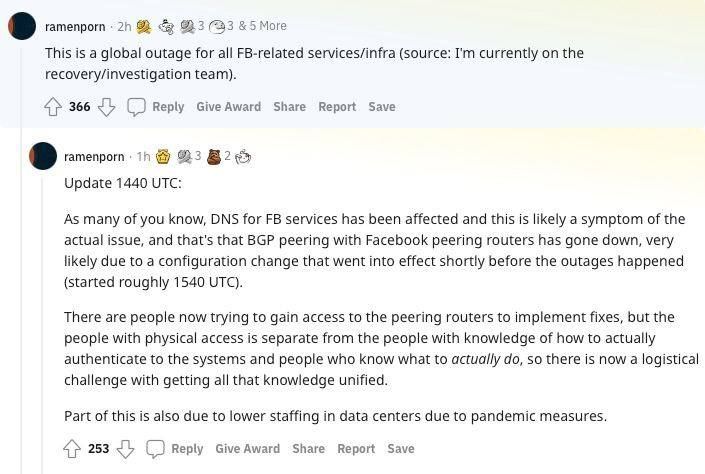
Task: Click the bear award icon on the reply
Action: point(214,157)
